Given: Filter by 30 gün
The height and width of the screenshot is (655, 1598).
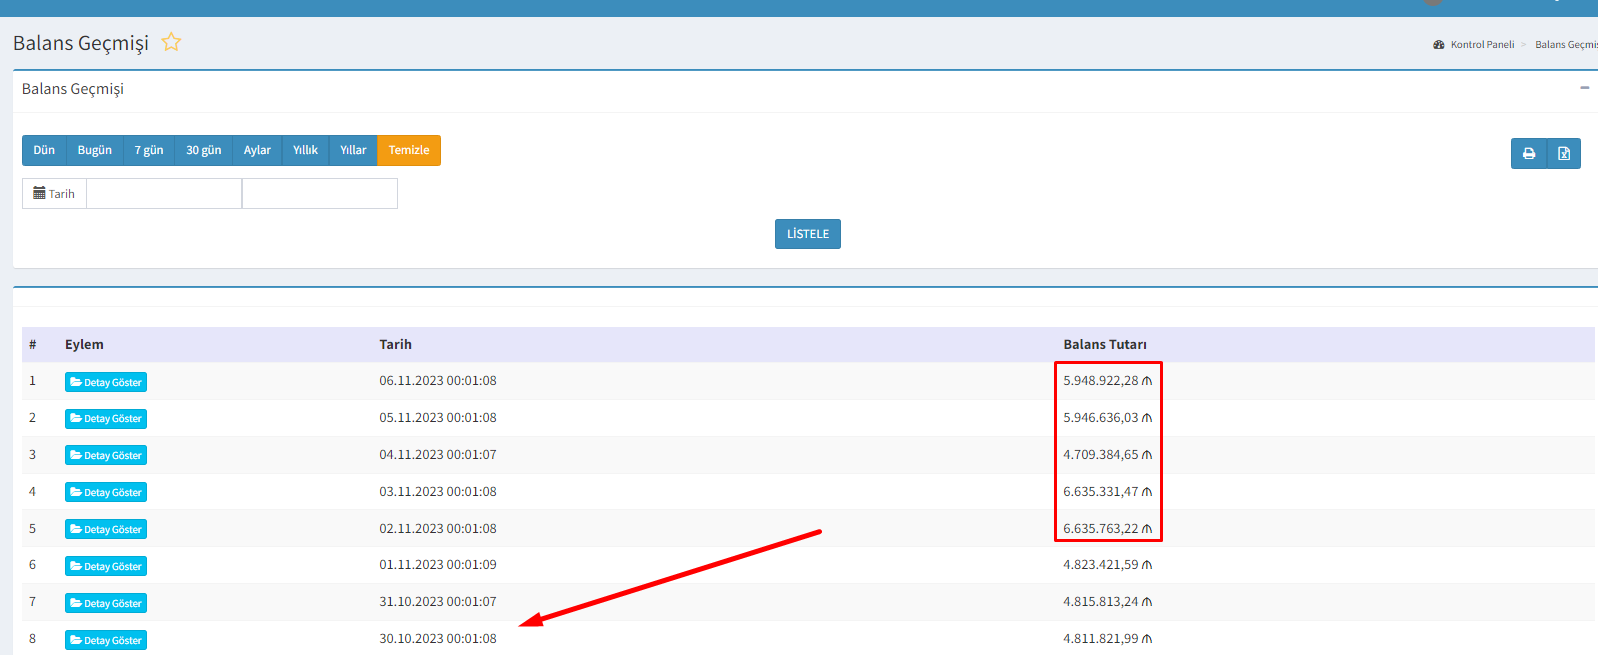Looking at the screenshot, I should tap(204, 150).
